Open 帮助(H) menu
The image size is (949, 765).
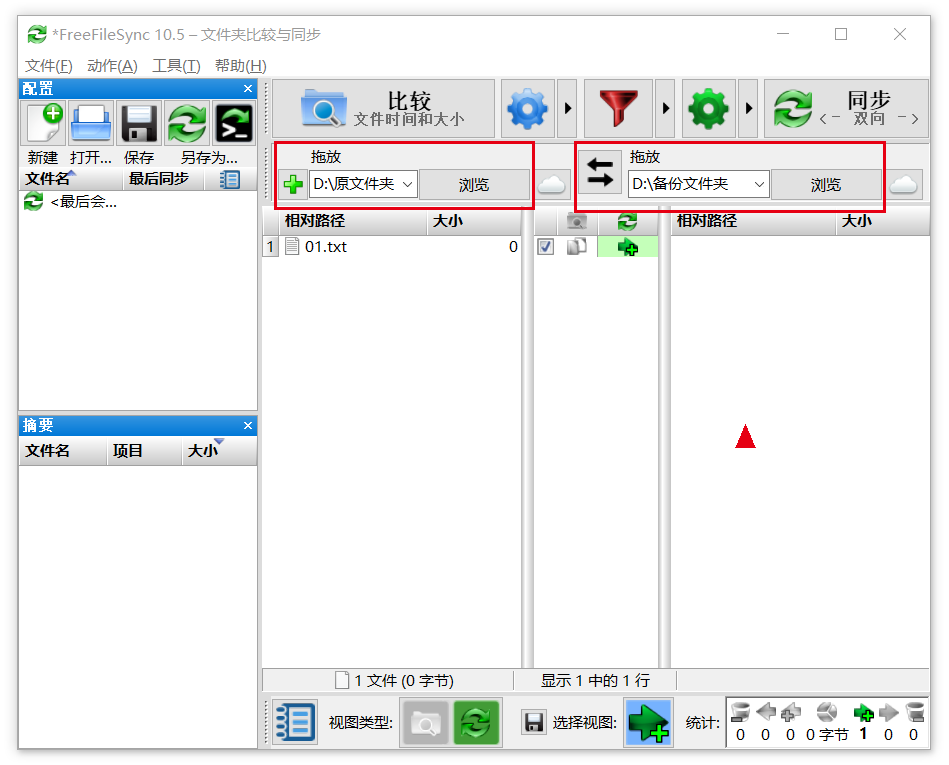coord(240,65)
